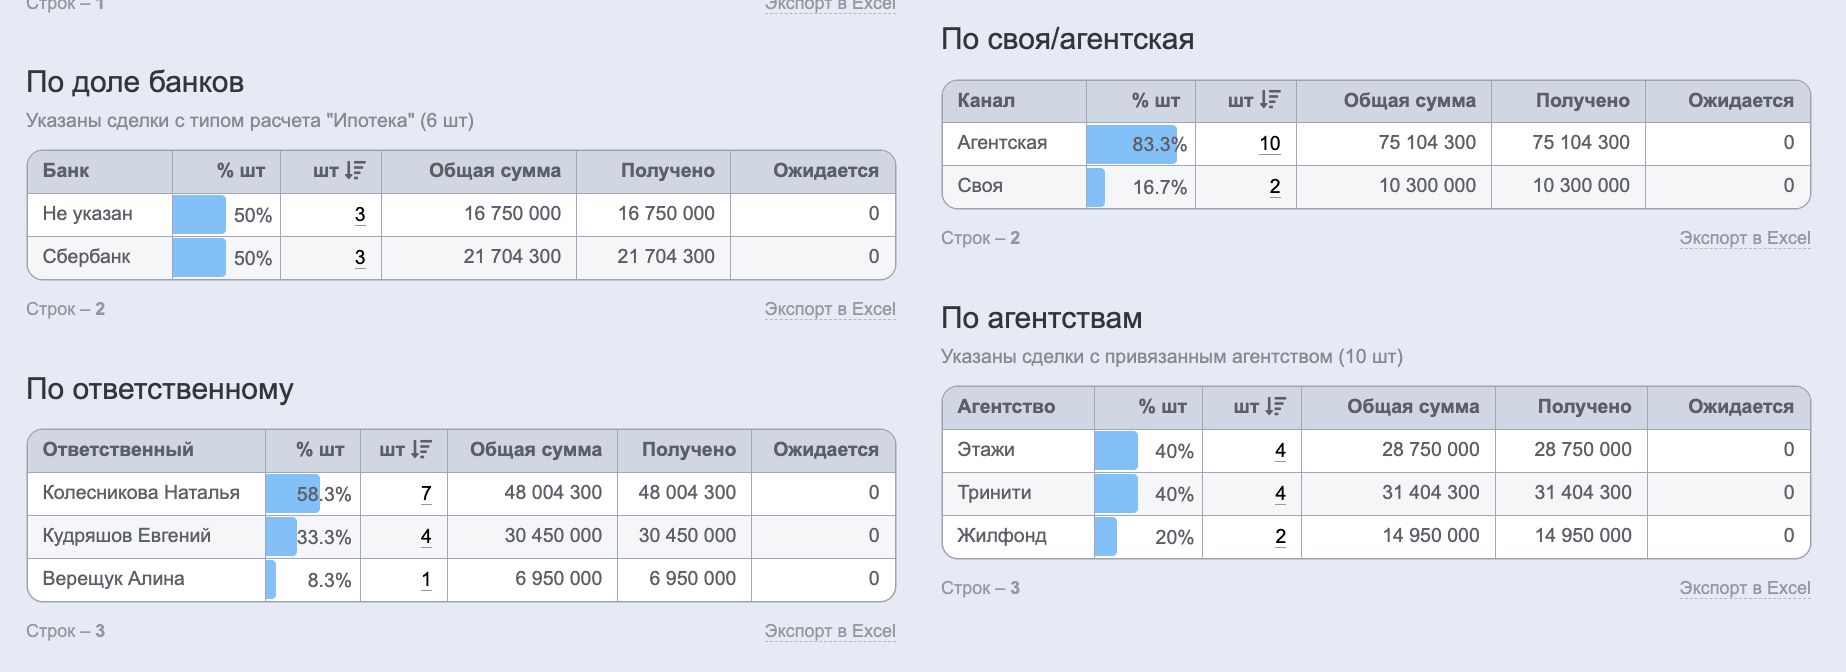Export responsible table via Экспорт в Excel
This screenshot has width=1846, height=672.
(x=829, y=631)
